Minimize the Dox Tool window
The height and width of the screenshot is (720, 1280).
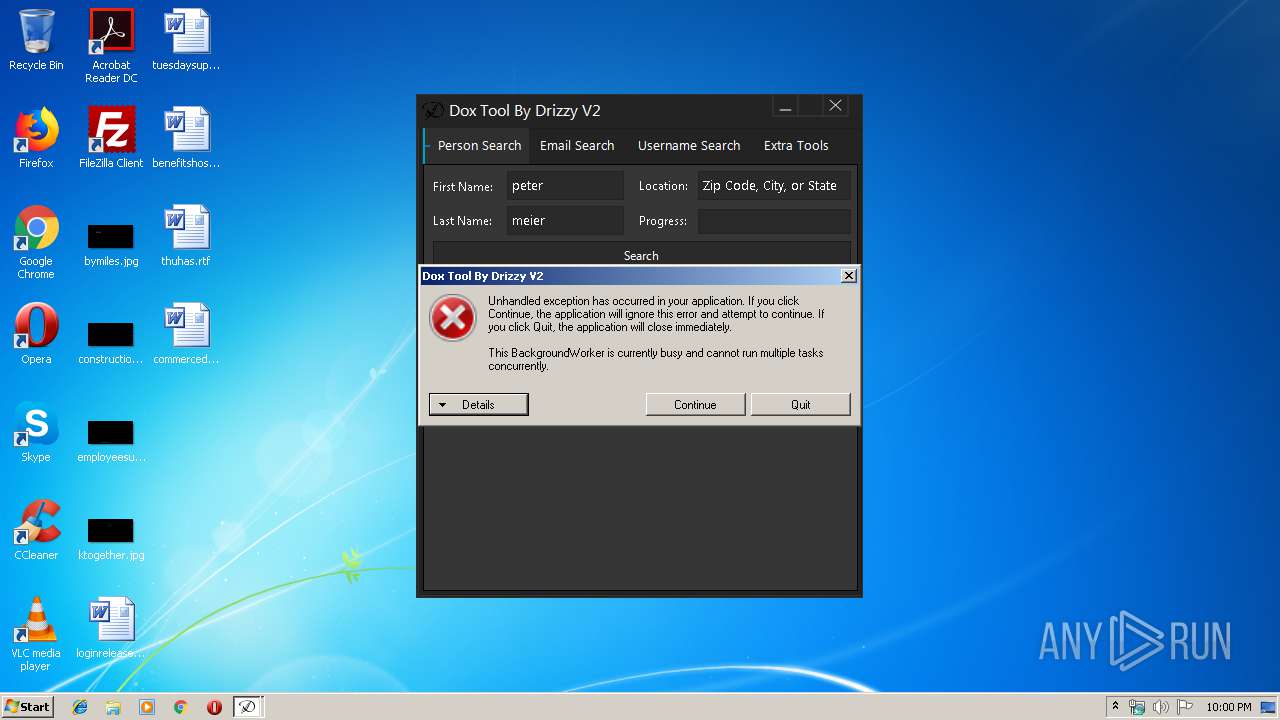[785, 106]
